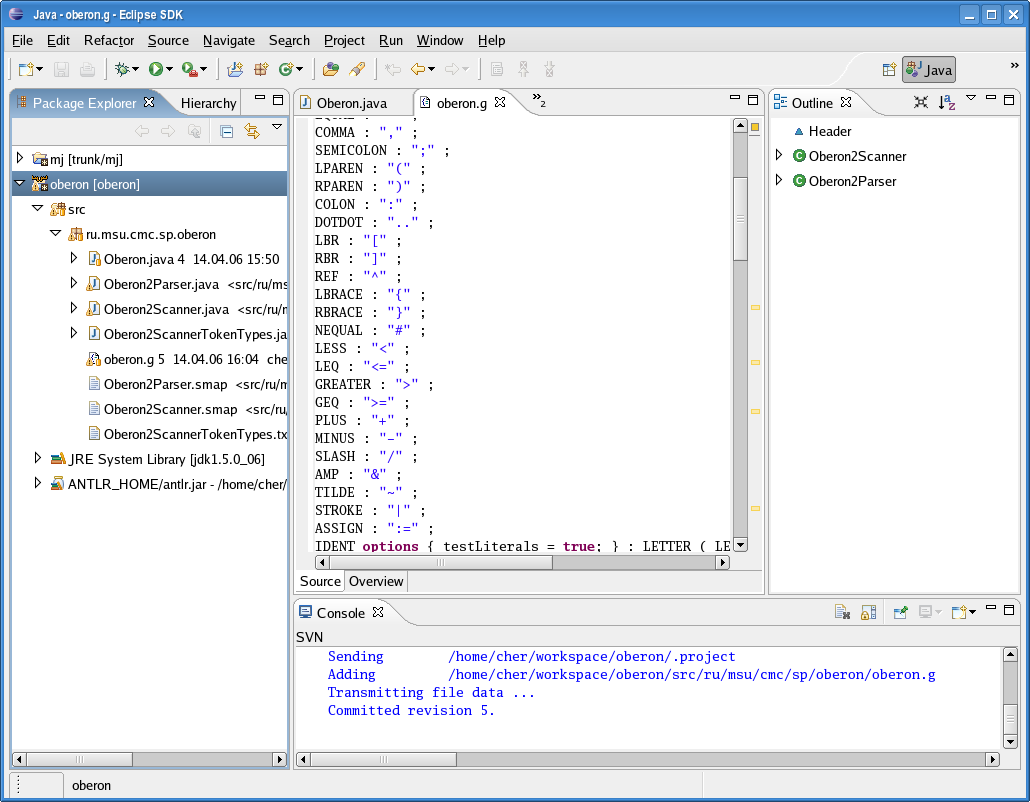1030x802 pixels.
Task: Select the Source tab below the editor
Action: point(320,581)
